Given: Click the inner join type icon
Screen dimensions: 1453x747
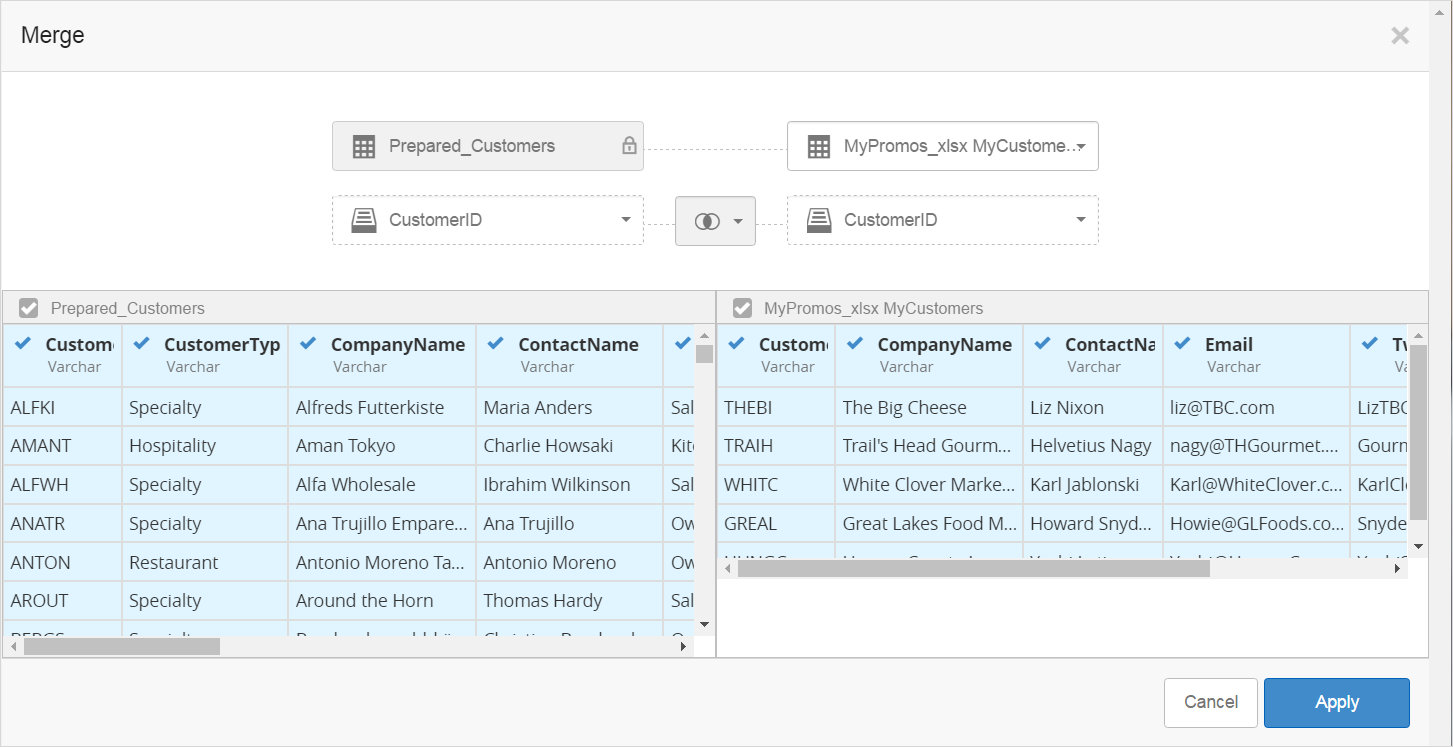Looking at the screenshot, I should click(707, 221).
